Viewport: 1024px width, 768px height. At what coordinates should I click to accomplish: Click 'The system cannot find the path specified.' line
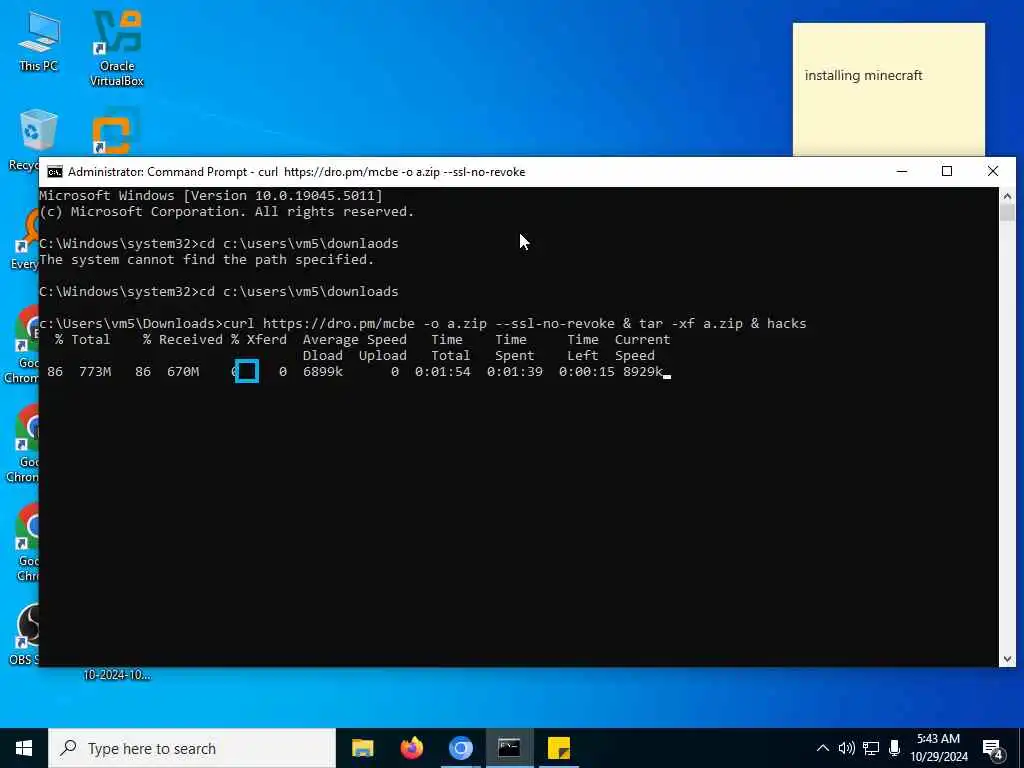[206, 260]
